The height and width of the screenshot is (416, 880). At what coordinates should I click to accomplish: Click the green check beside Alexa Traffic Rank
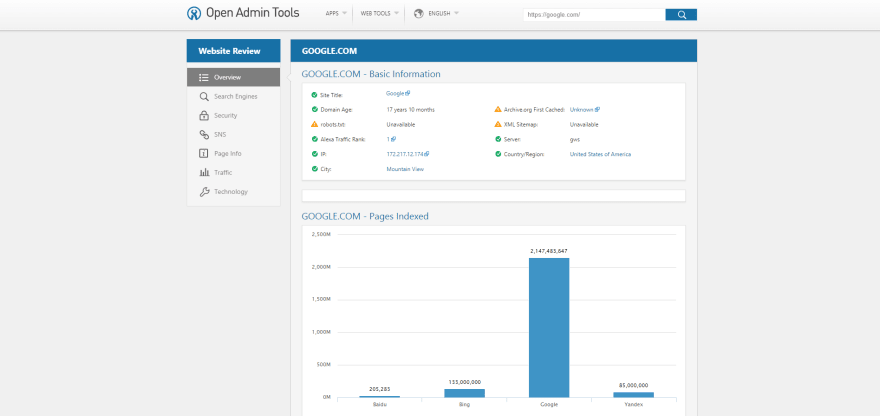tap(314, 139)
